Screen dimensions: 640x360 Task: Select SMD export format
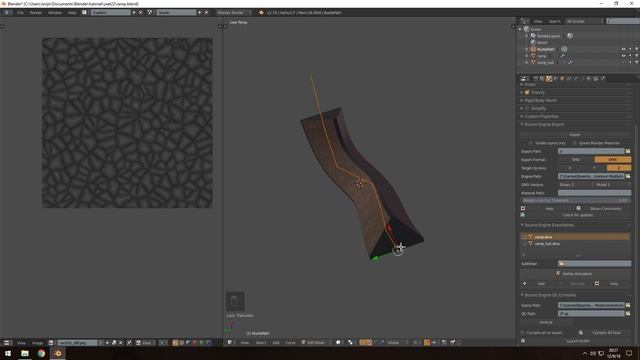click(576, 160)
